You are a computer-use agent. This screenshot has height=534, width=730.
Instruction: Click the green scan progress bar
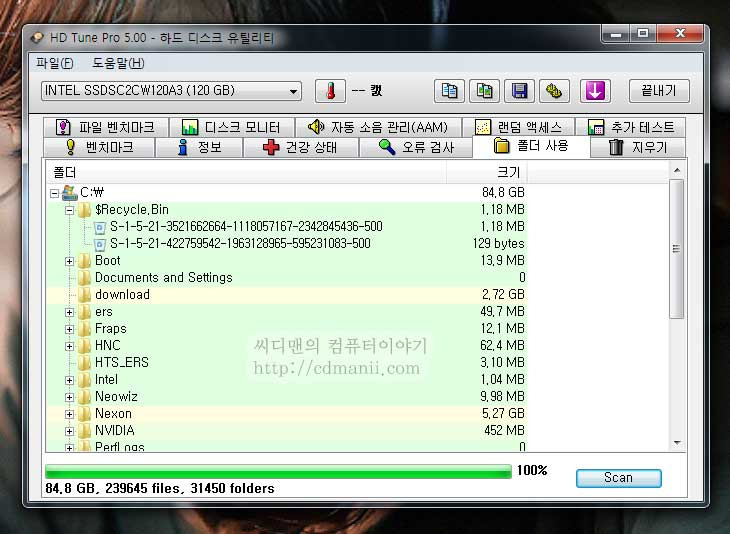(x=278, y=471)
